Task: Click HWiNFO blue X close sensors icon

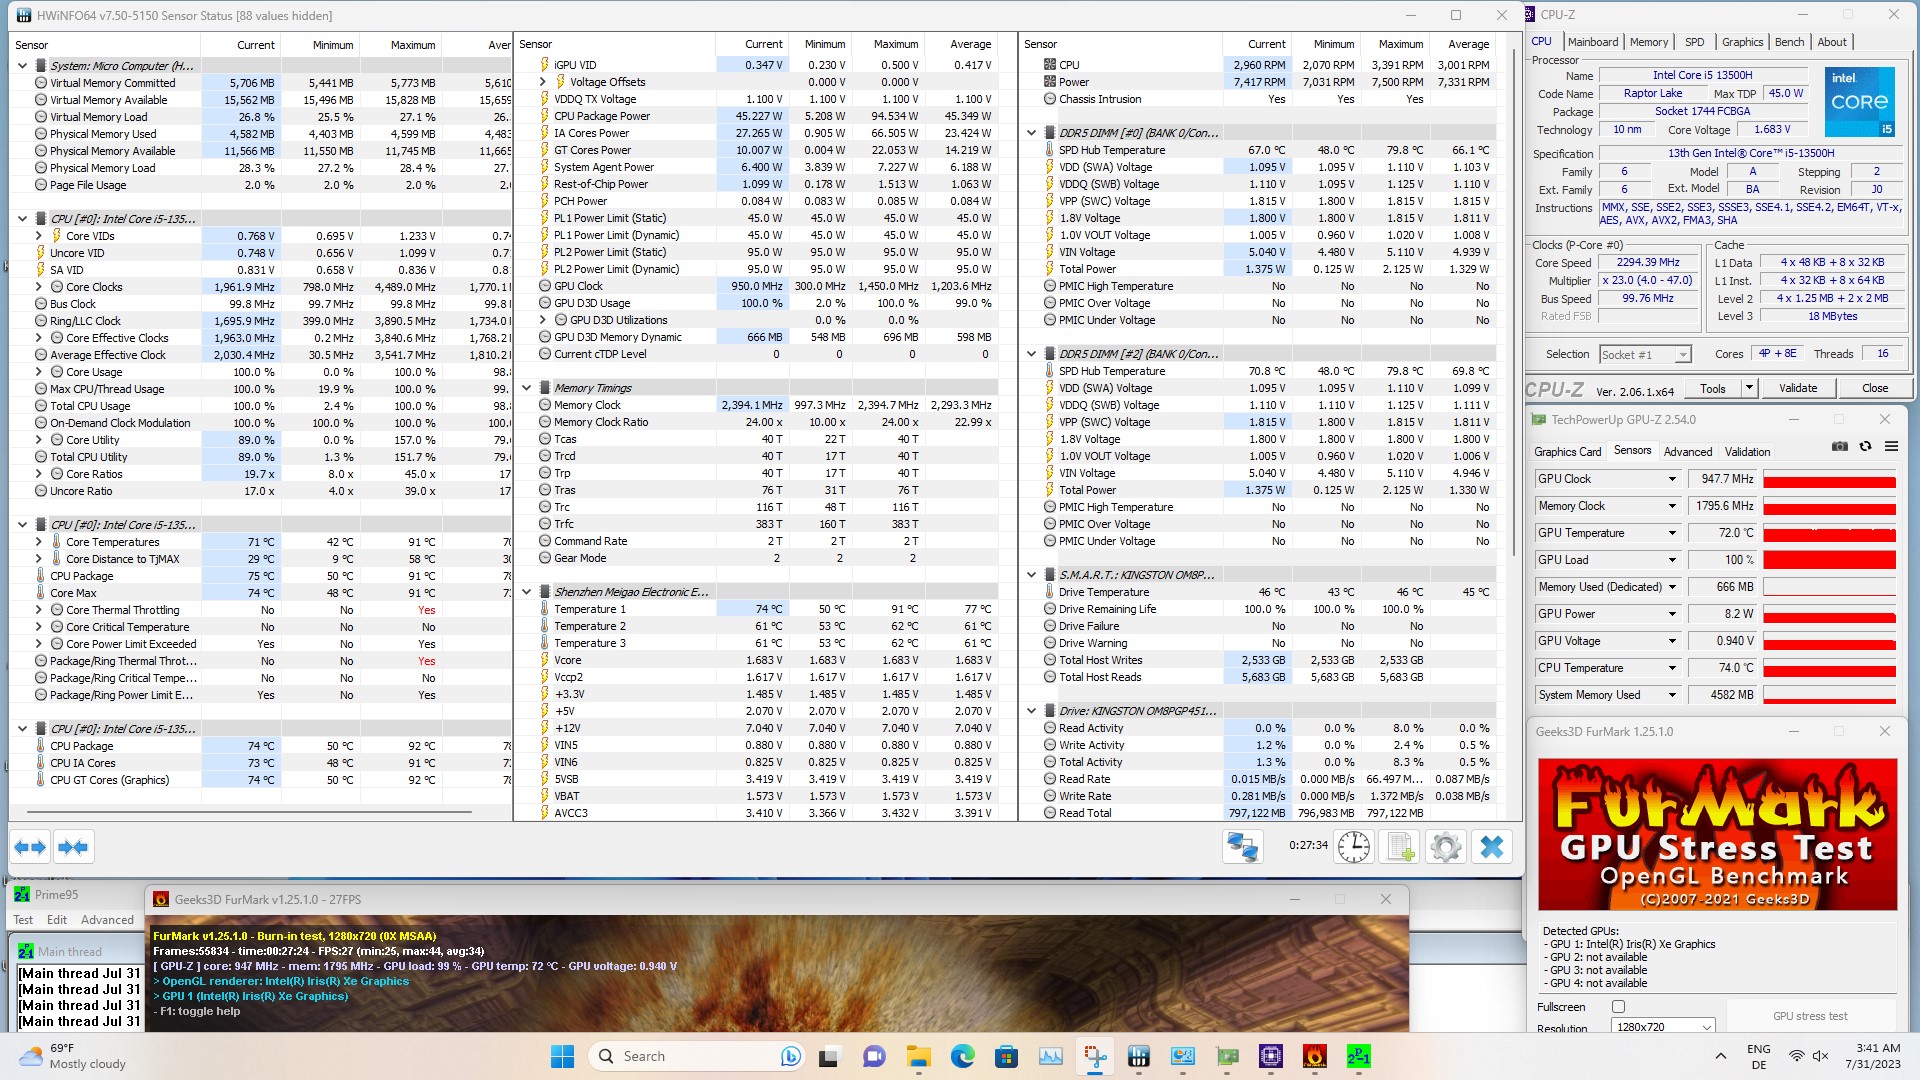Action: point(1492,847)
